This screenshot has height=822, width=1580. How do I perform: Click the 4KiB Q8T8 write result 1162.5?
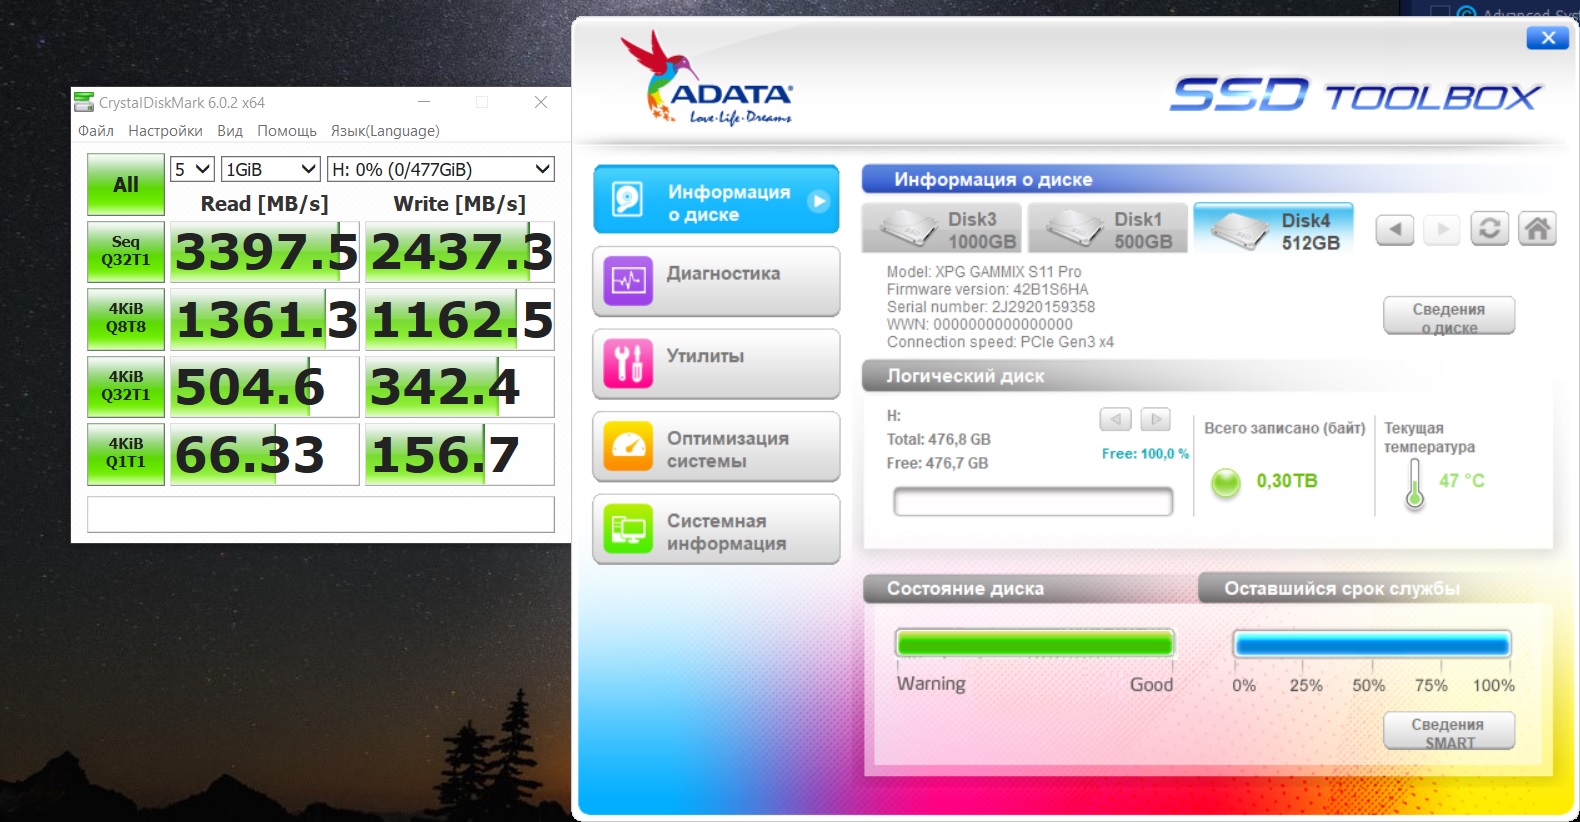pos(460,319)
